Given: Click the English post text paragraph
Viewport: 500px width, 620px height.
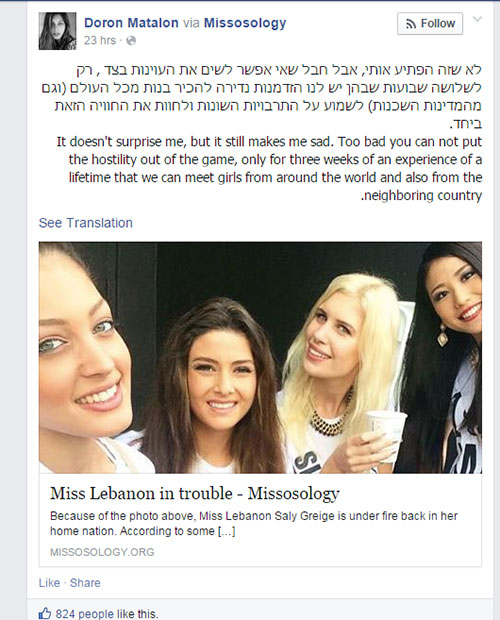Looking at the screenshot, I should point(269,168).
